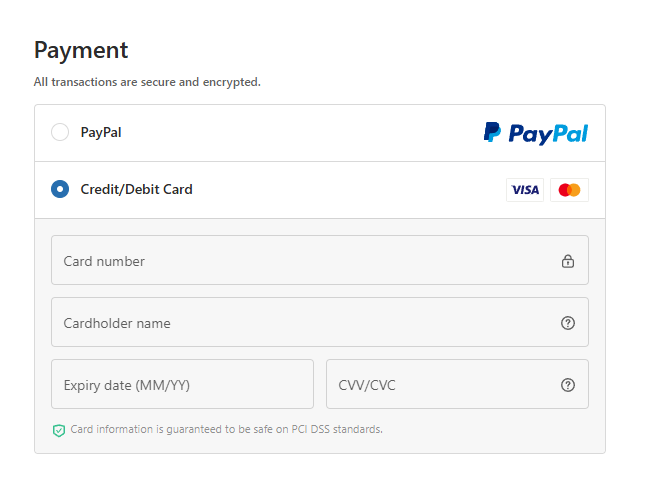Select the Credit/Debit Card radio button
The image size is (661, 486).
(60, 189)
